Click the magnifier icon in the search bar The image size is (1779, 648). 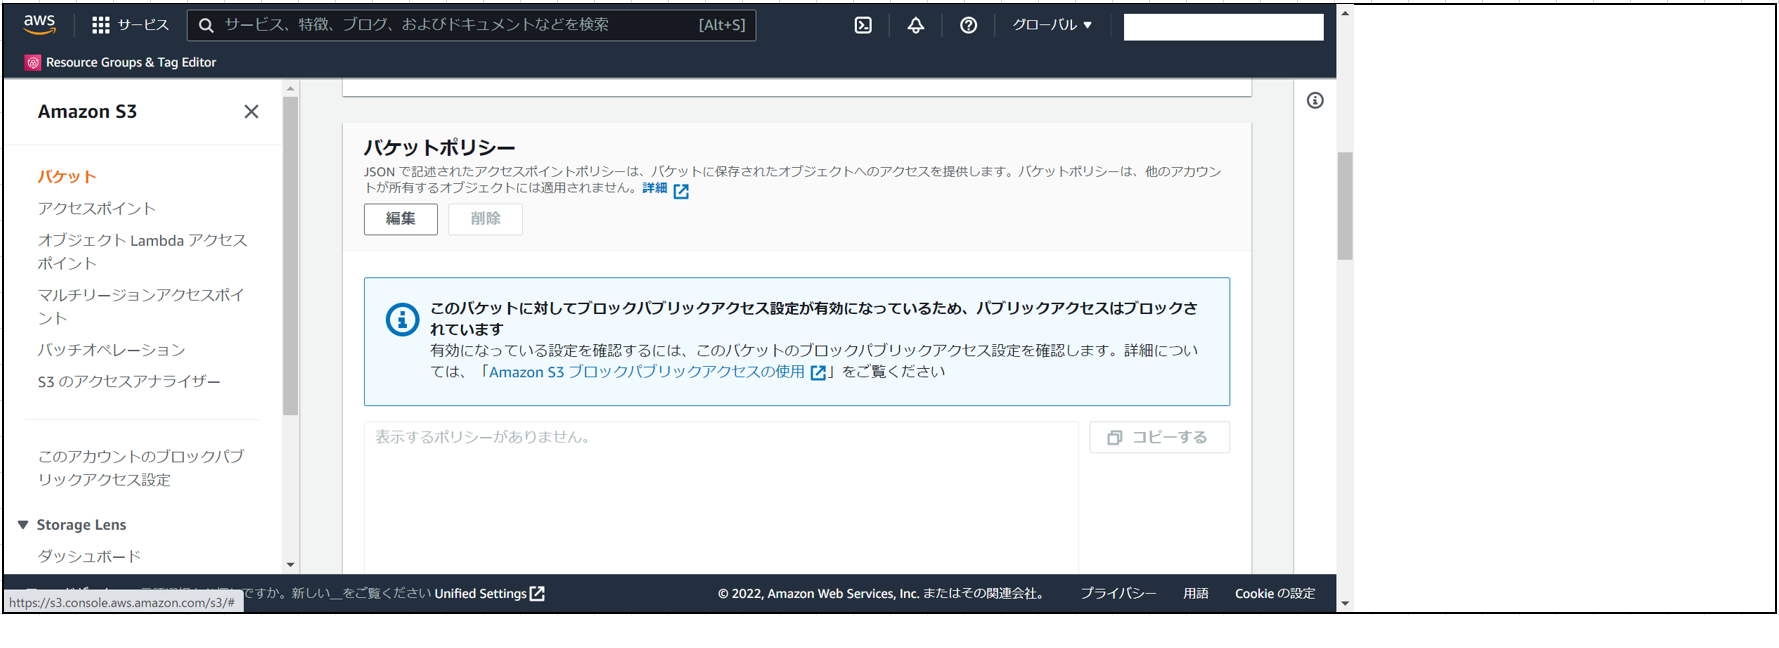206,25
